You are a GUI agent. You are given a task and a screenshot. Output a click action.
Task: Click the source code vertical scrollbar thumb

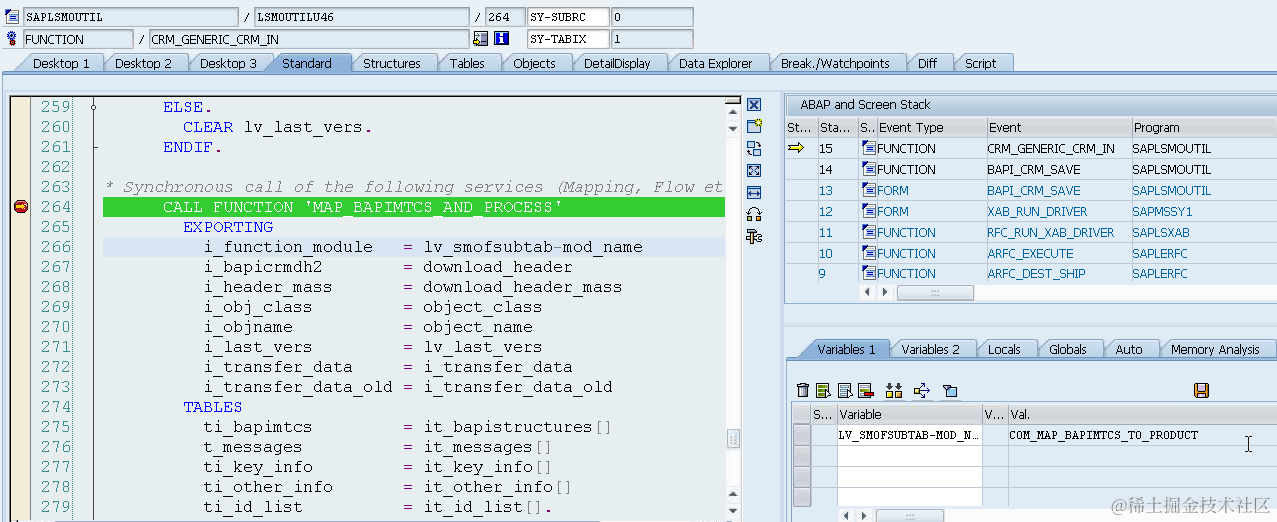[733, 439]
